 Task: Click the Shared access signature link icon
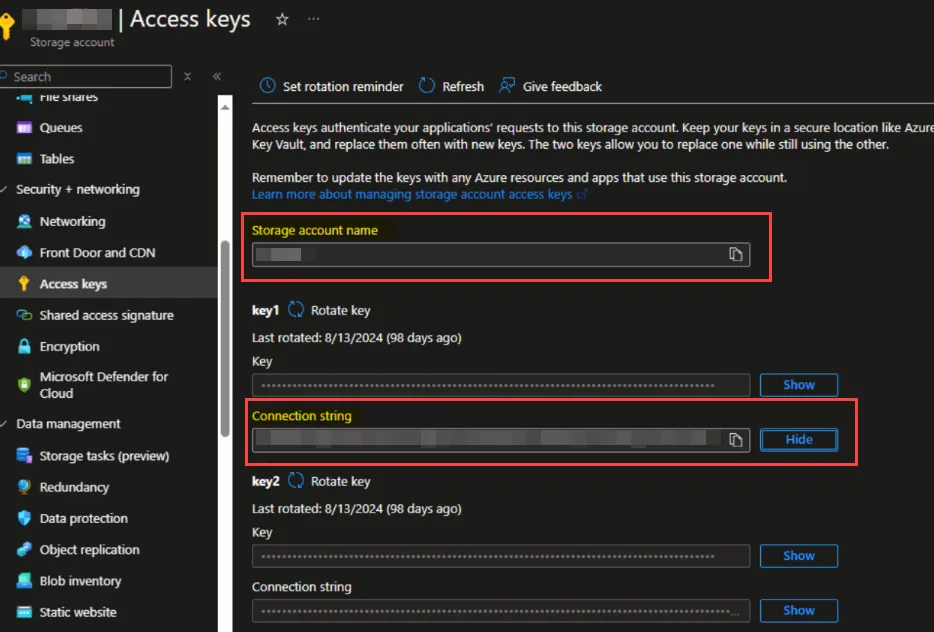coord(24,315)
